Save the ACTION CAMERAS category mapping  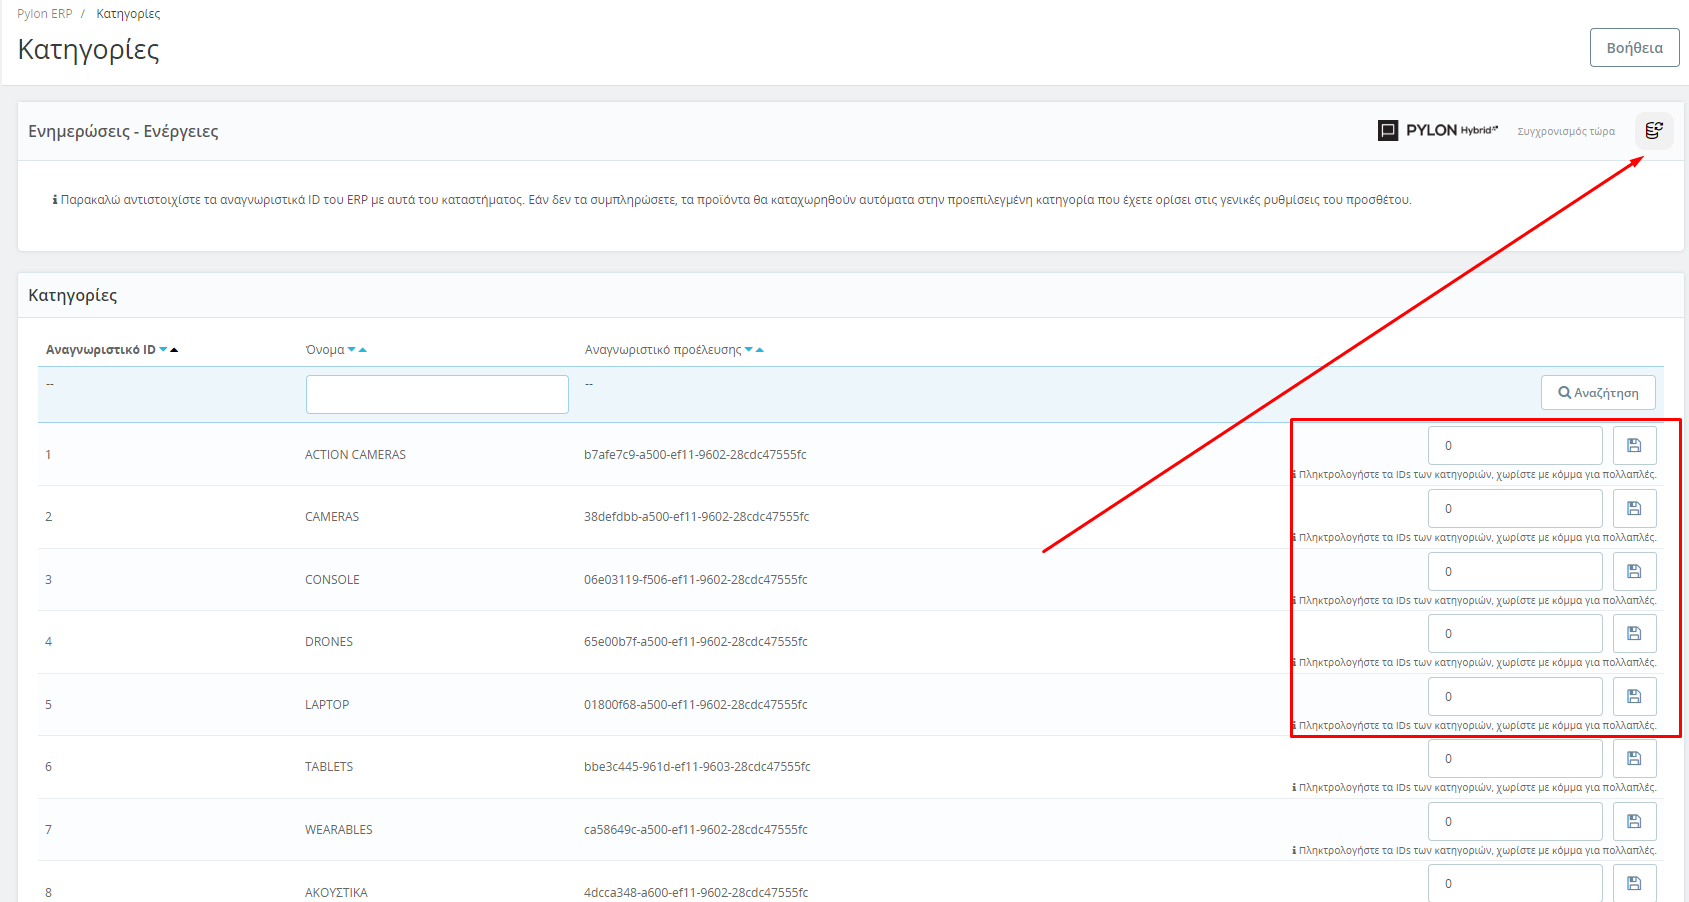coord(1634,446)
